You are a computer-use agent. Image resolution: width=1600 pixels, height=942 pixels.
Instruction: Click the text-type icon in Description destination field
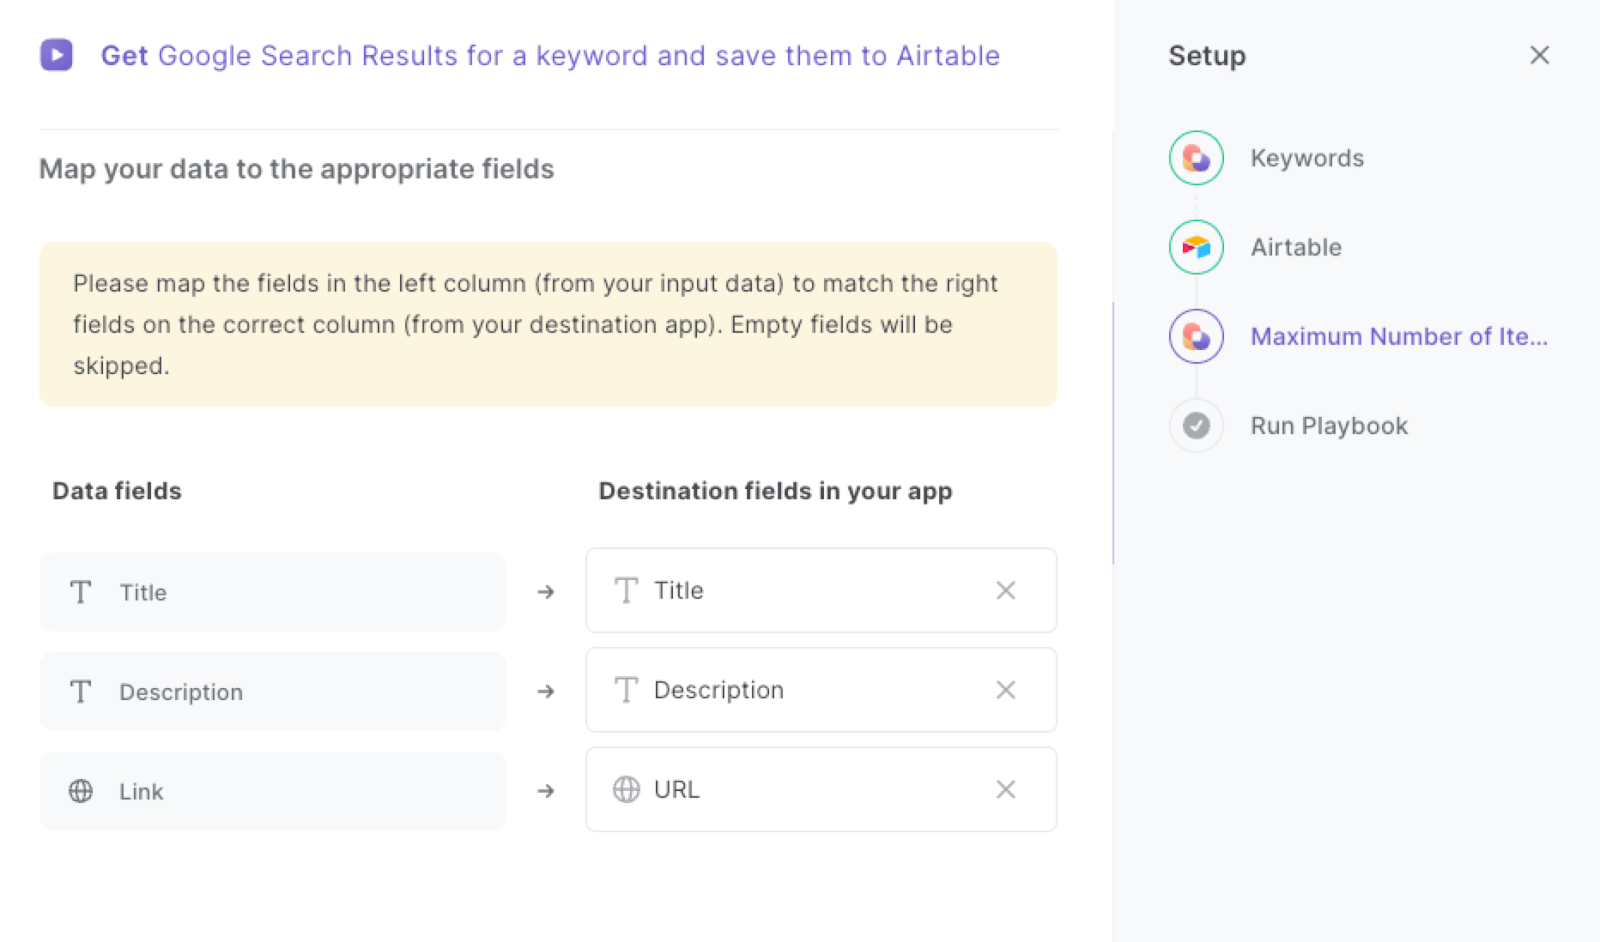626,690
